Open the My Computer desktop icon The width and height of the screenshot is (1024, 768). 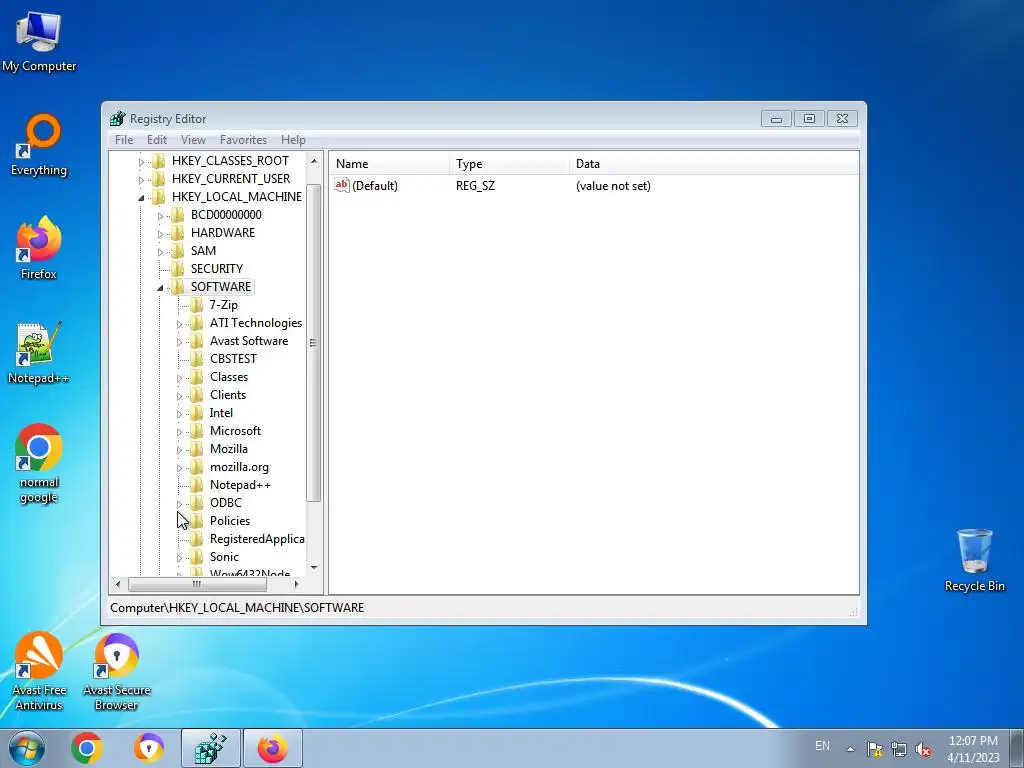point(39,39)
